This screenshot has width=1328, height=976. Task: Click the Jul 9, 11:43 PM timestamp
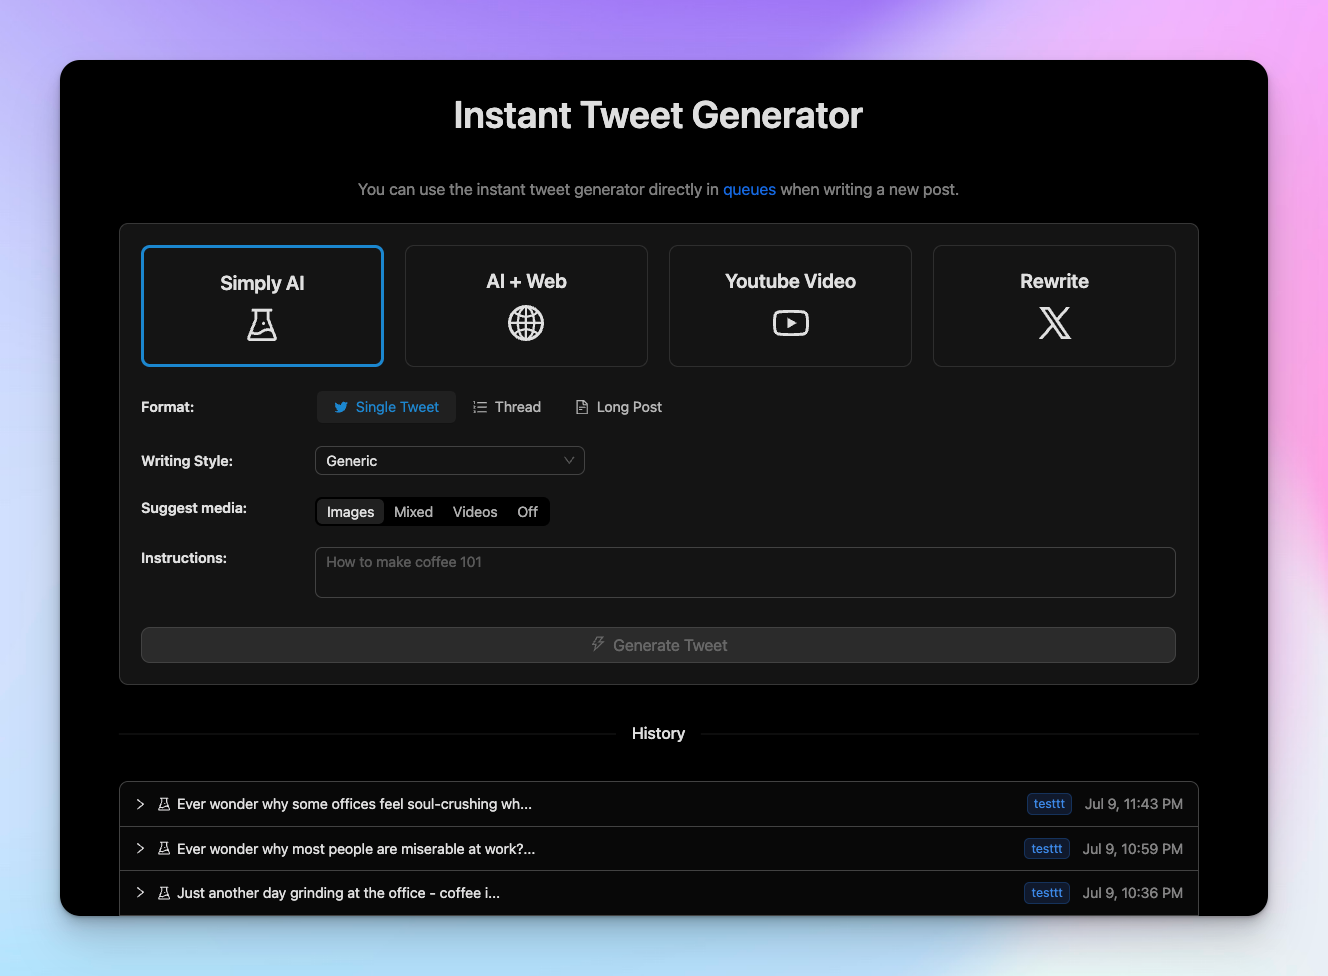coord(1134,804)
